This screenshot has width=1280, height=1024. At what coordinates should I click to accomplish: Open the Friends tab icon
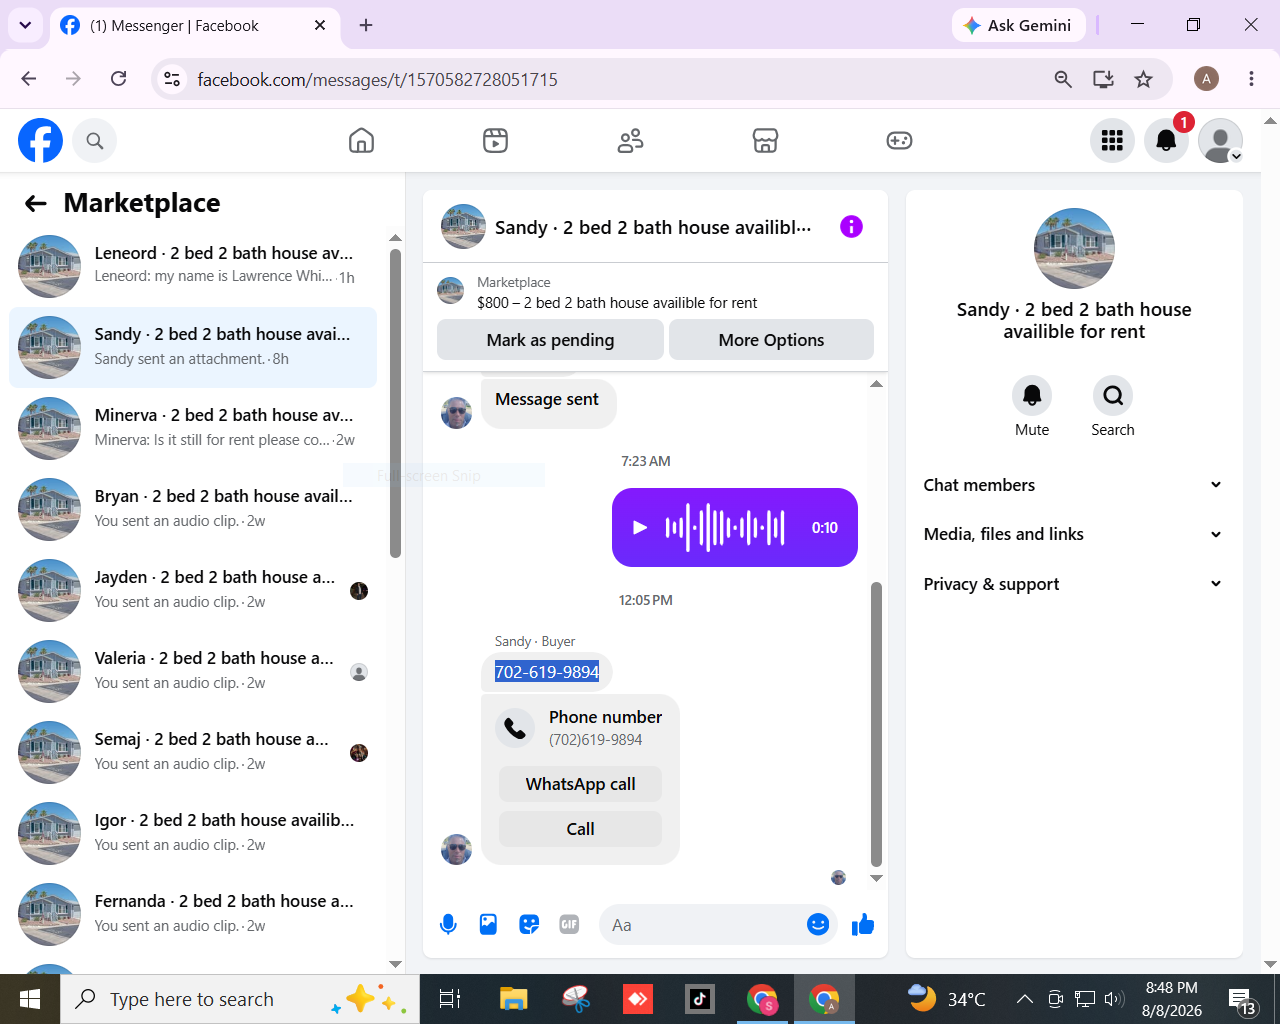coord(630,141)
